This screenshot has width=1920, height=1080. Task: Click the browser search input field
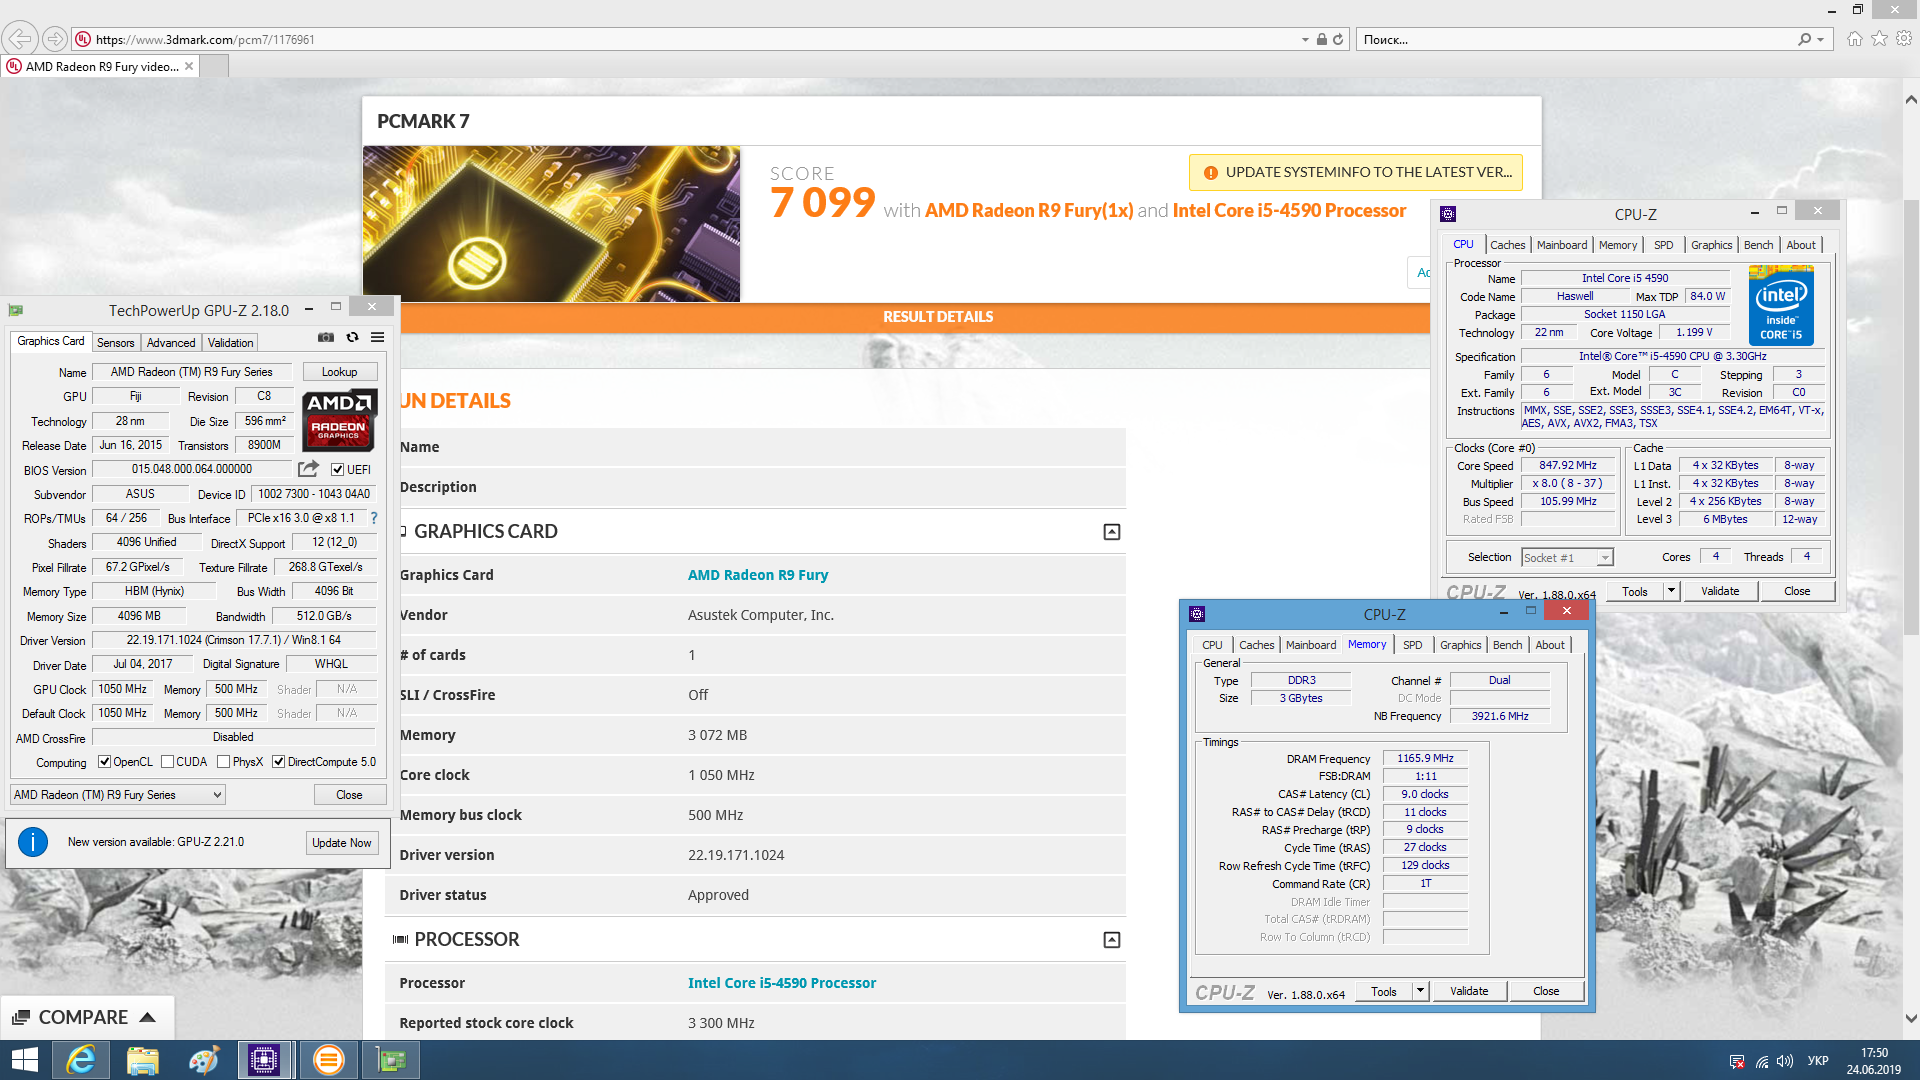[x=1575, y=40]
